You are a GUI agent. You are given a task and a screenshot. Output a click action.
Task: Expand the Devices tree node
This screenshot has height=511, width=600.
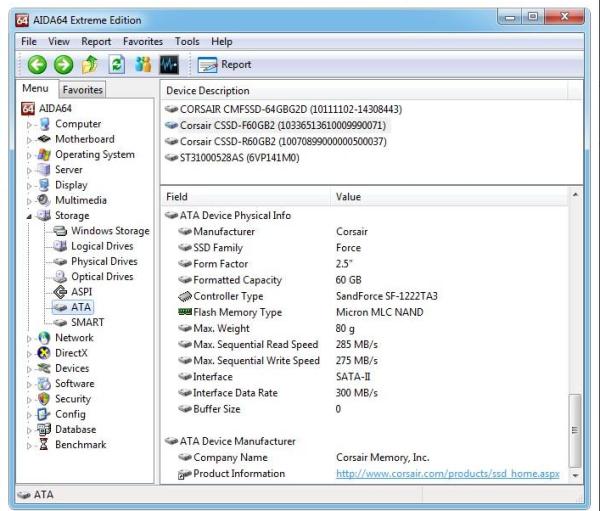click(x=29, y=369)
